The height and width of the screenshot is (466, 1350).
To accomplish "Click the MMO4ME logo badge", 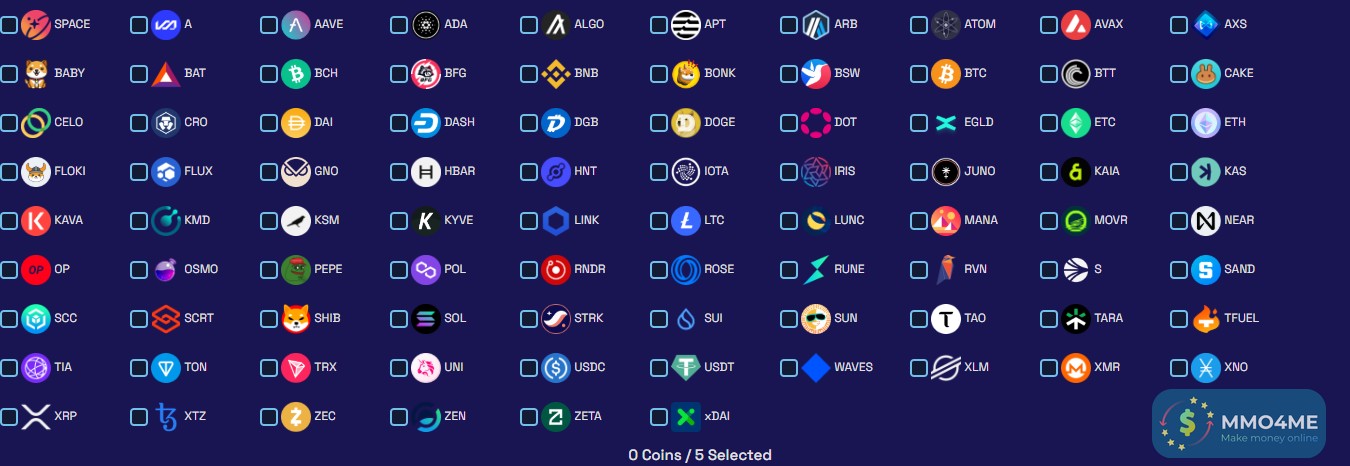I will pyautogui.click(x=1239, y=424).
